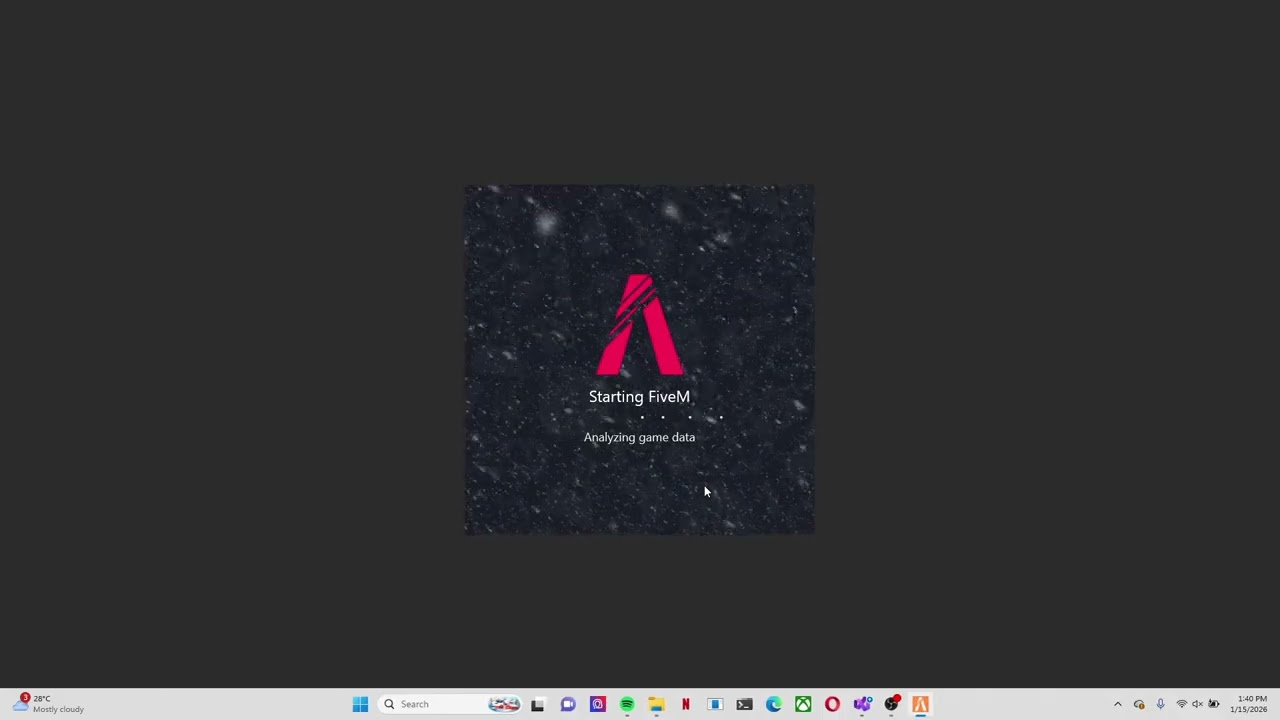Open the purple video camera chat app
This screenshot has height=720, width=1280.
coord(568,704)
